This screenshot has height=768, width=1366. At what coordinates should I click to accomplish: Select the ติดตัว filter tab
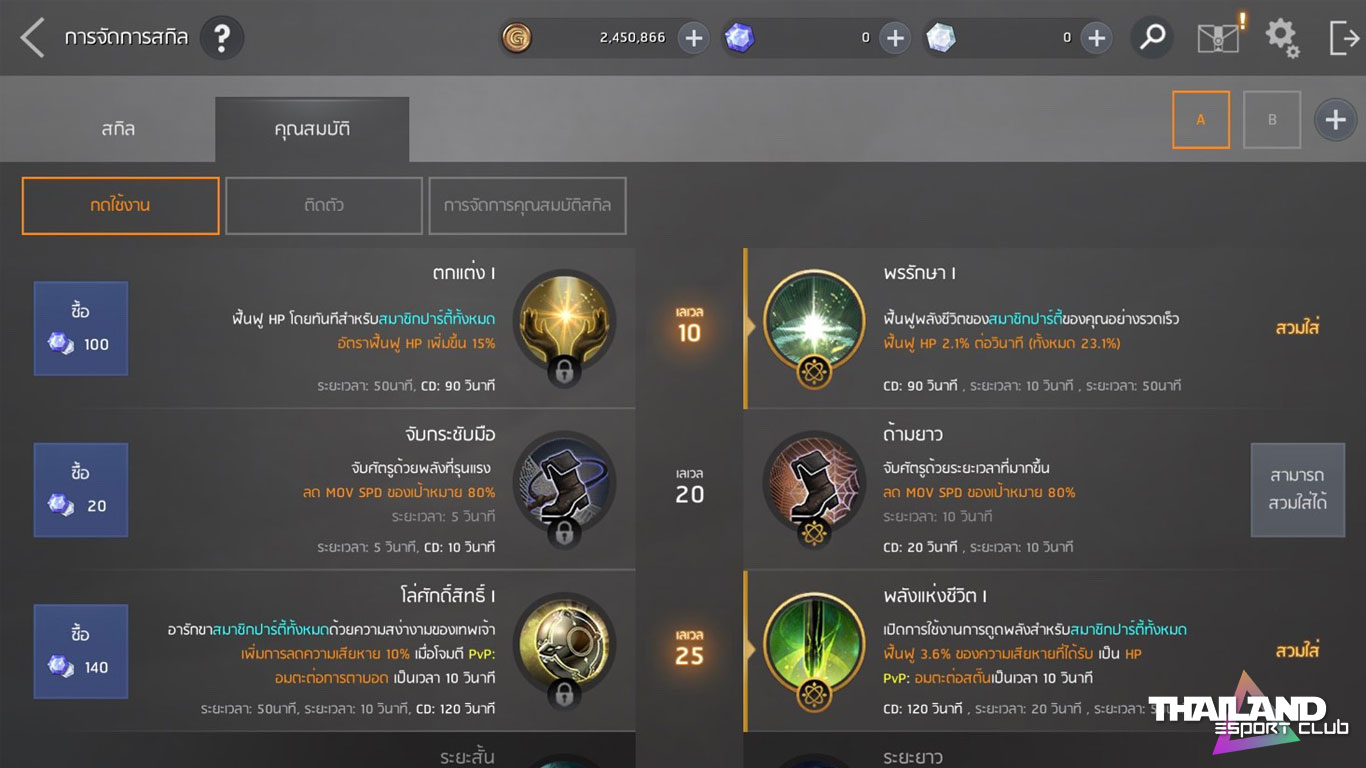[x=324, y=206]
